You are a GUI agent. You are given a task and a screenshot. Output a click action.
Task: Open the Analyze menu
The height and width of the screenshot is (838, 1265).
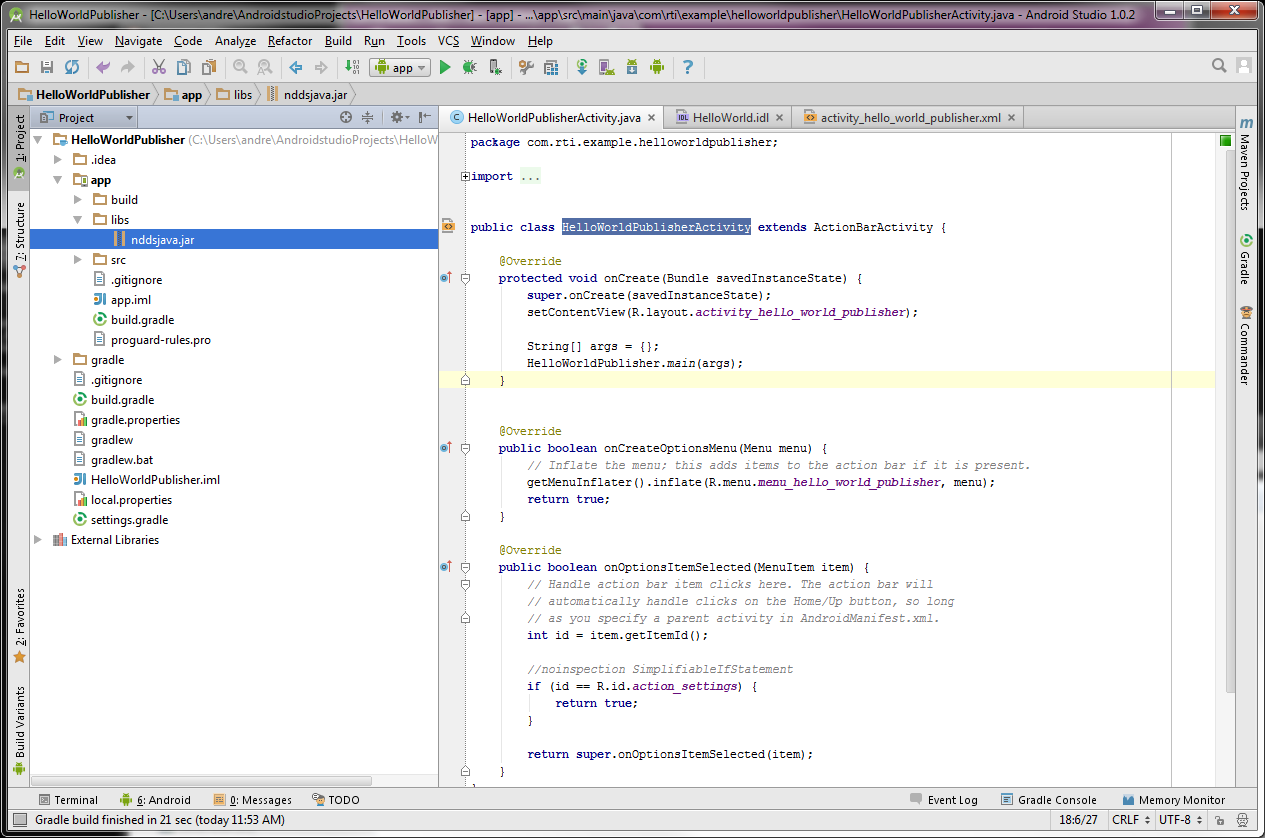click(x=236, y=41)
